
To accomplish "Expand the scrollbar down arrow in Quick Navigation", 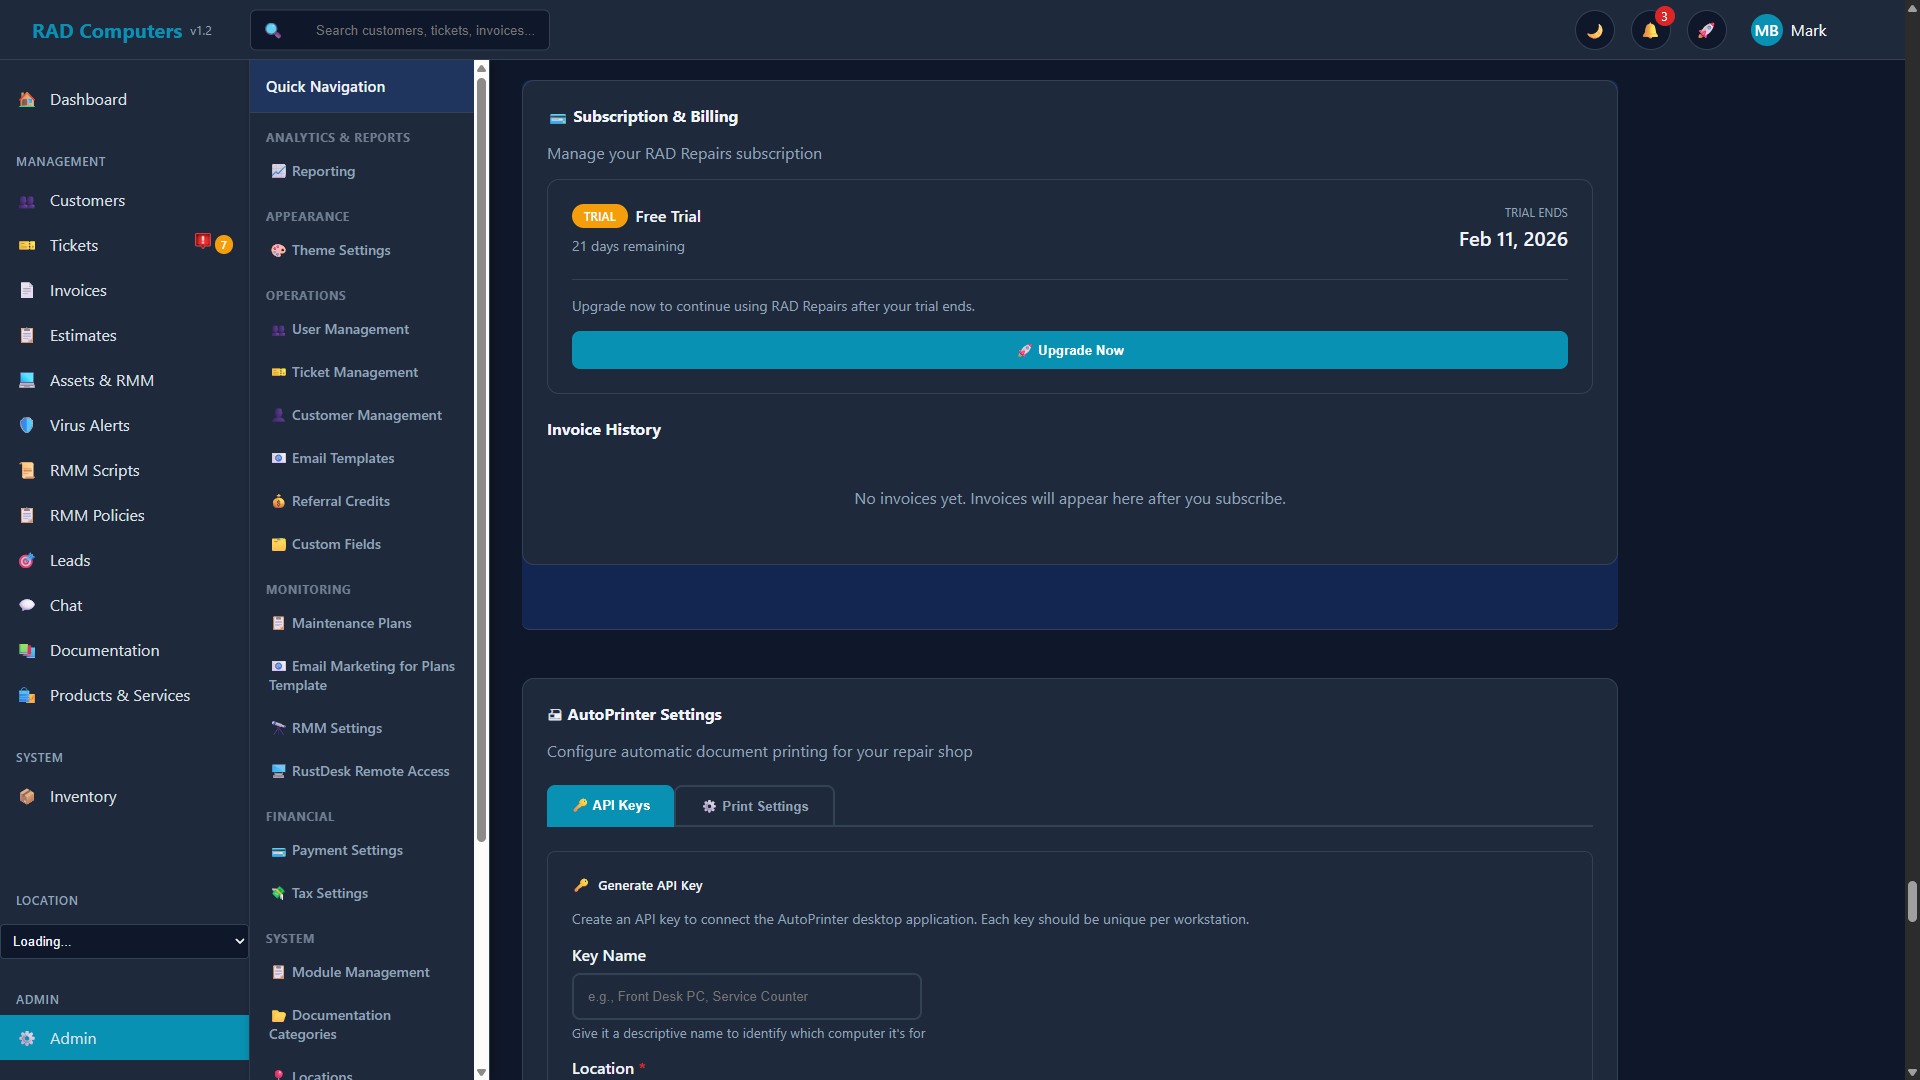I will [x=482, y=1072].
